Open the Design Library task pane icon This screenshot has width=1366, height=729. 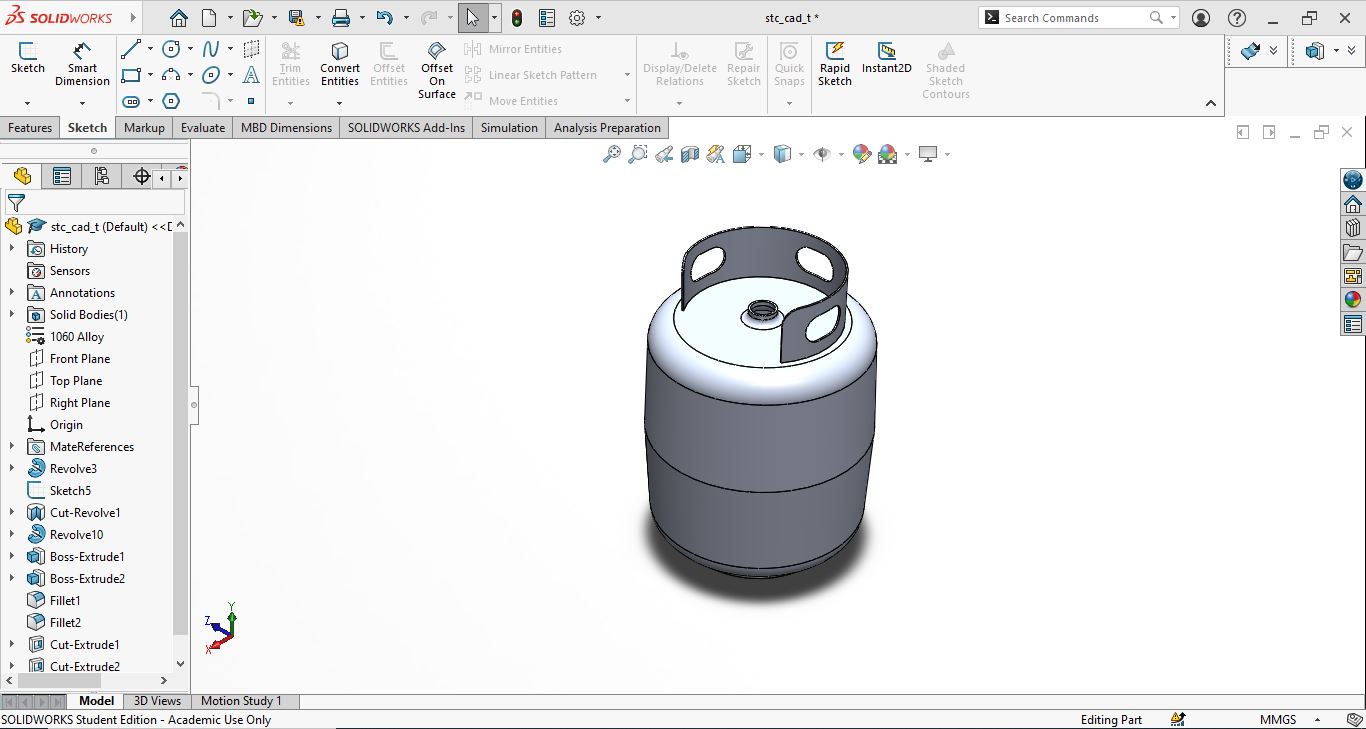tap(1353, 228)
